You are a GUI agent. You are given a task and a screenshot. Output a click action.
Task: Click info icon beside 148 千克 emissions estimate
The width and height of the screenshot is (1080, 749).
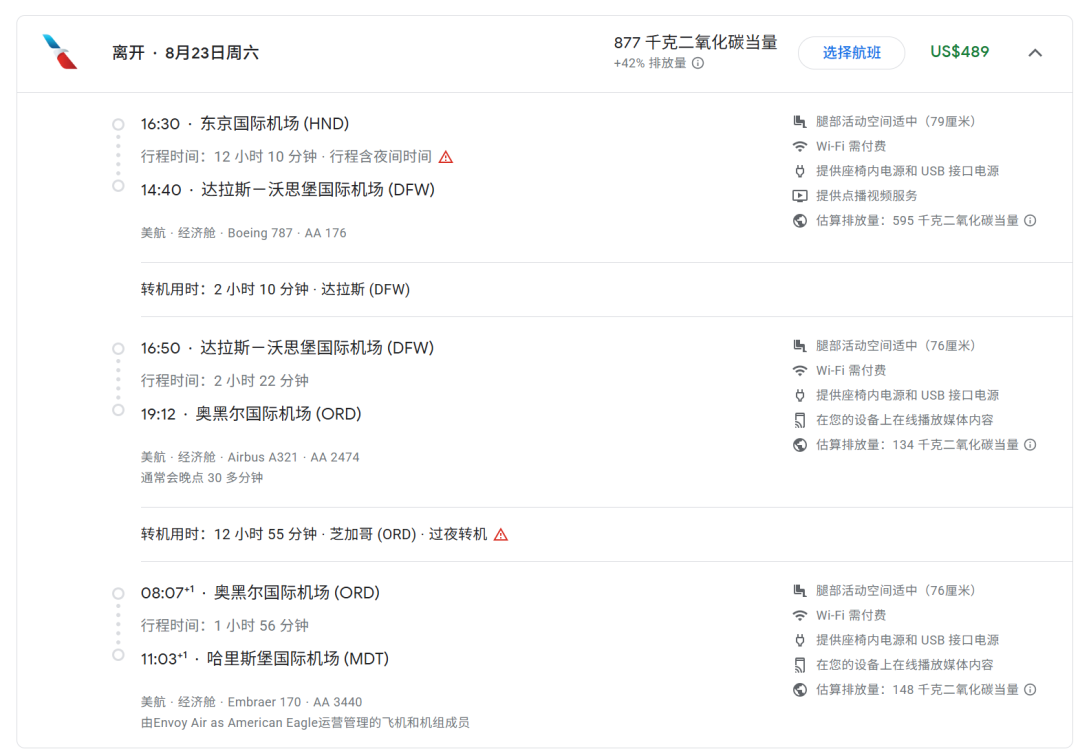(1030, 690)
